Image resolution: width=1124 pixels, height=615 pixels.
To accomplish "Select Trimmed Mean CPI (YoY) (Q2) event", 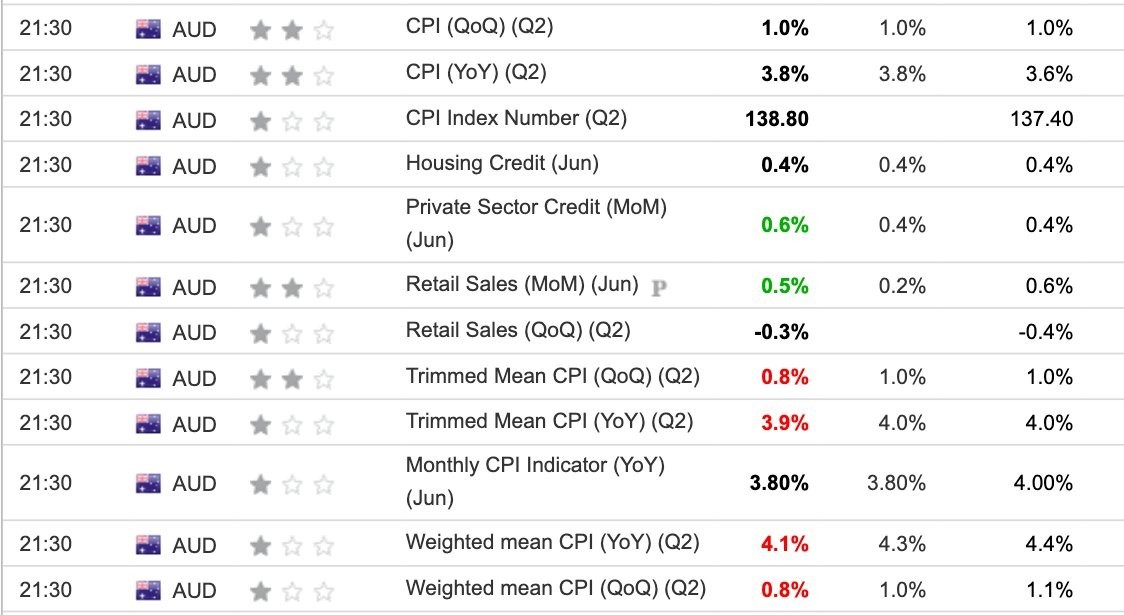I will coord(549,421).
